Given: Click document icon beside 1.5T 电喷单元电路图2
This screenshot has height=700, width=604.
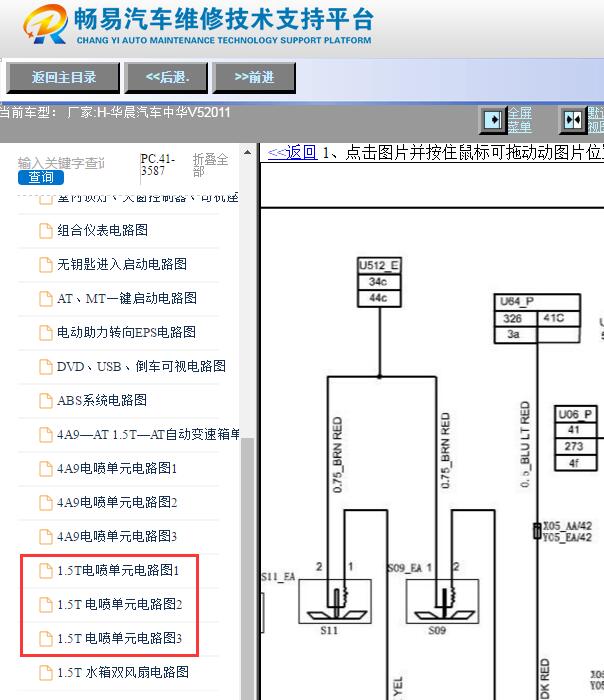Looking at the screenshot, I should coord(46,605).
